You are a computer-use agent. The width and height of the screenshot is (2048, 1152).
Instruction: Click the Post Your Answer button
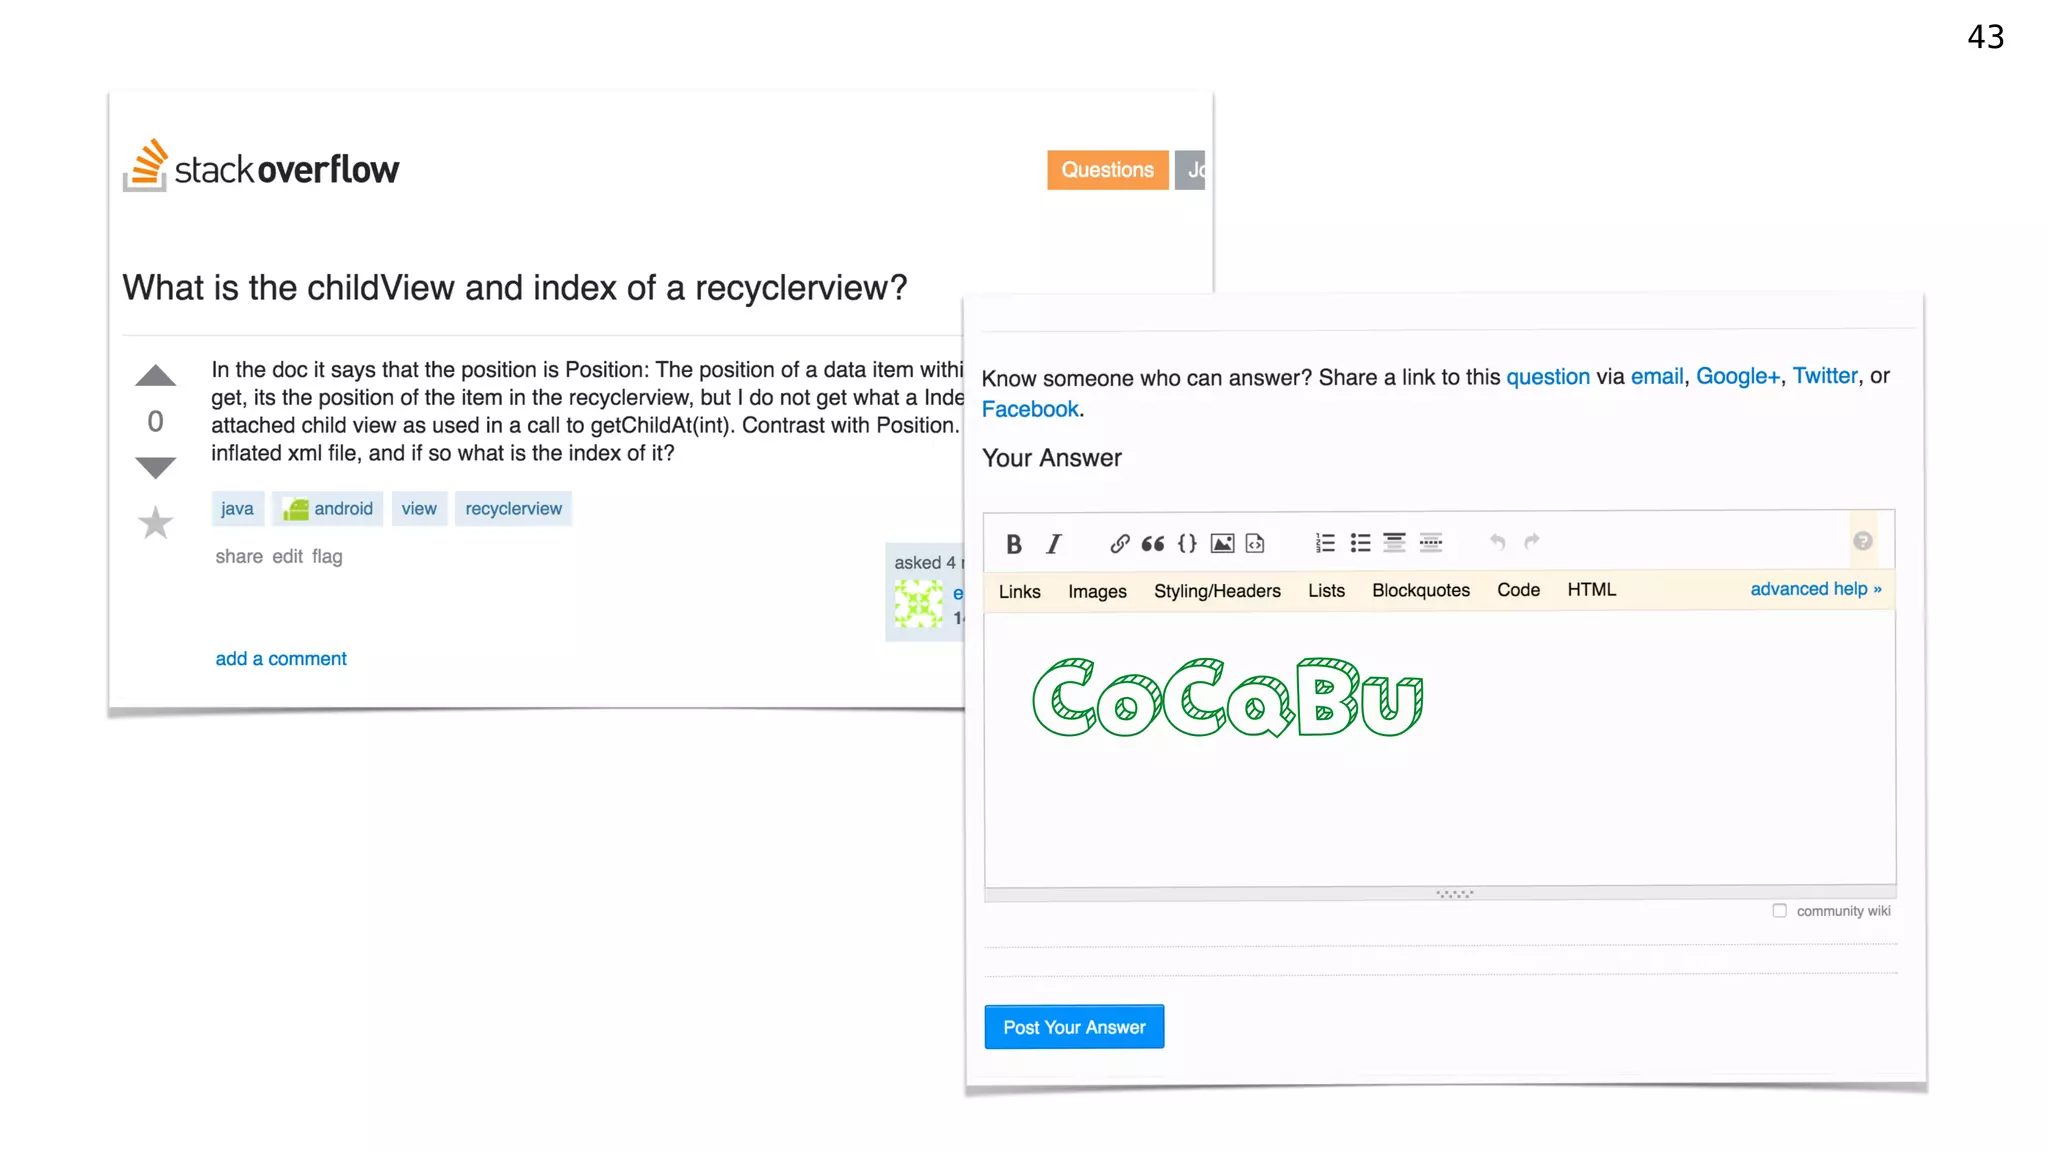point(1074,1027)
